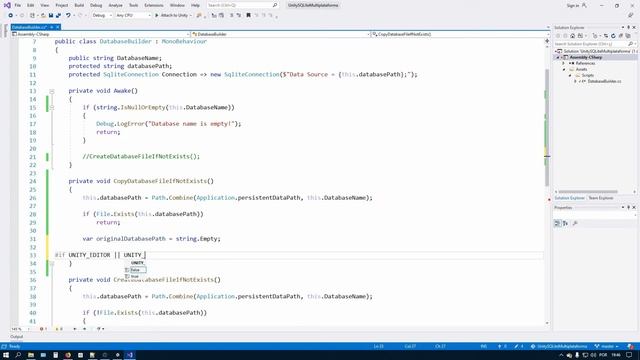The image size is (640, 360).
Task: Open the Any CPU platform dropdown
Action: tap(133, 16)
